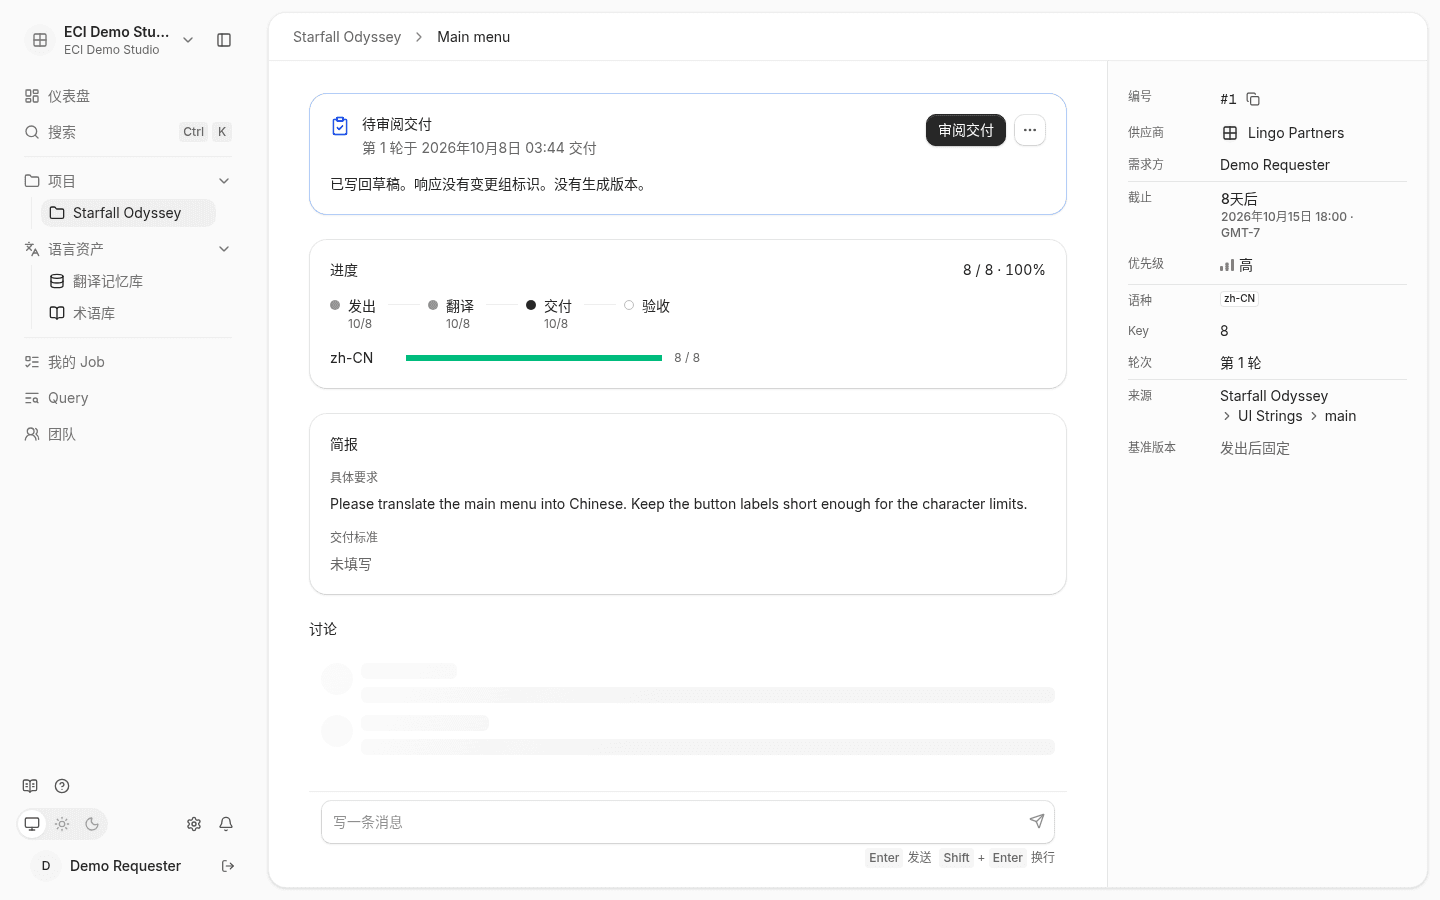Screen dimensions: 1440x900
Task: Click the 写一条消息 message input field
Action: (x=688, y=822)
